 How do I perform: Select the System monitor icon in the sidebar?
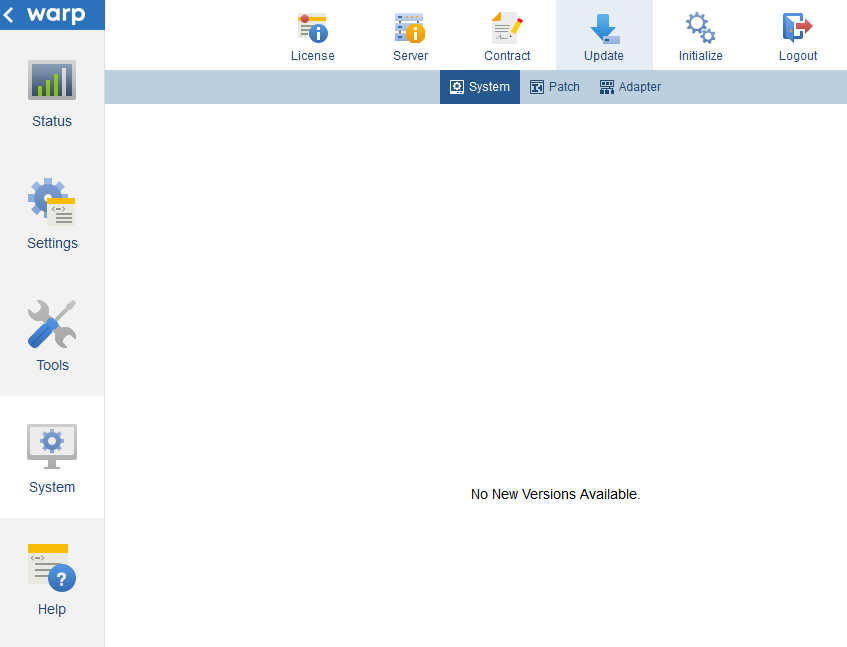pos(52,446)
